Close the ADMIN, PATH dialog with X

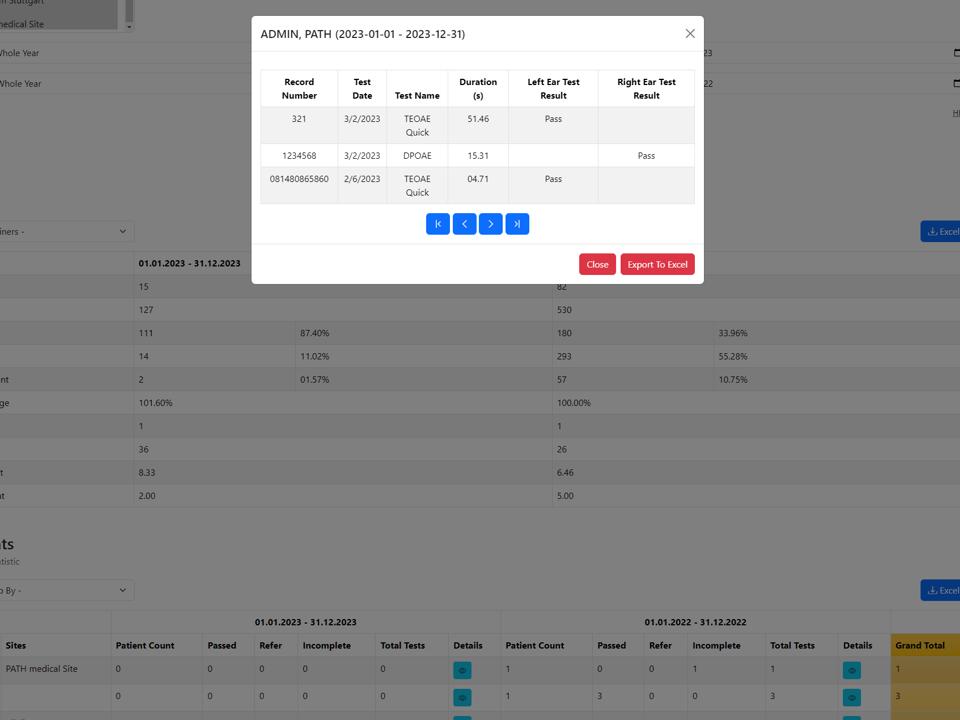click(x=690, y=34)
